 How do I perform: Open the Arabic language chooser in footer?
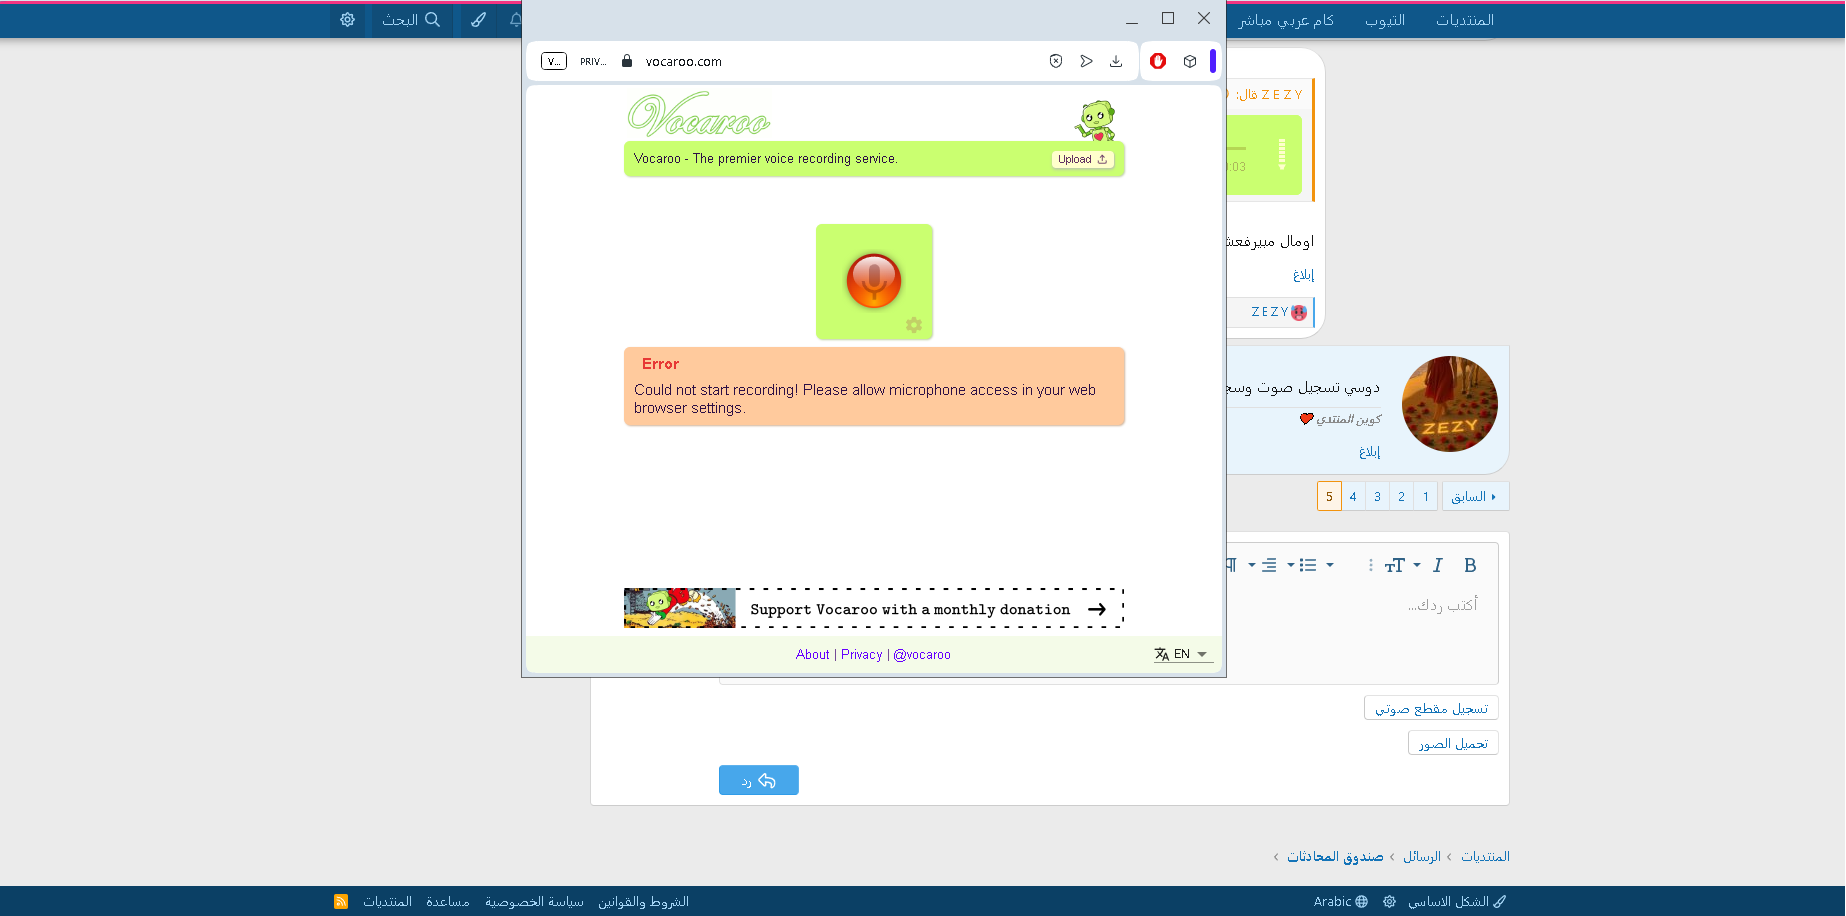tap(1341, 901)
